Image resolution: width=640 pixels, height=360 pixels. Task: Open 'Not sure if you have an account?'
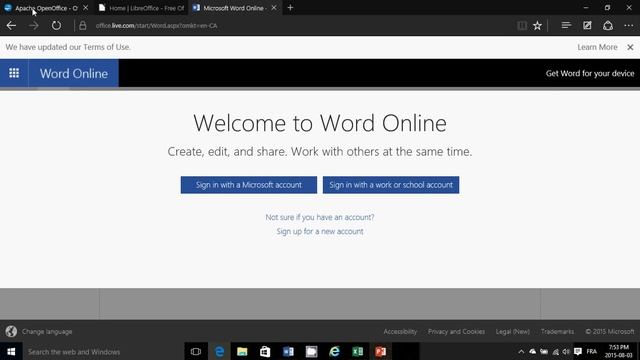click(320, 217)
